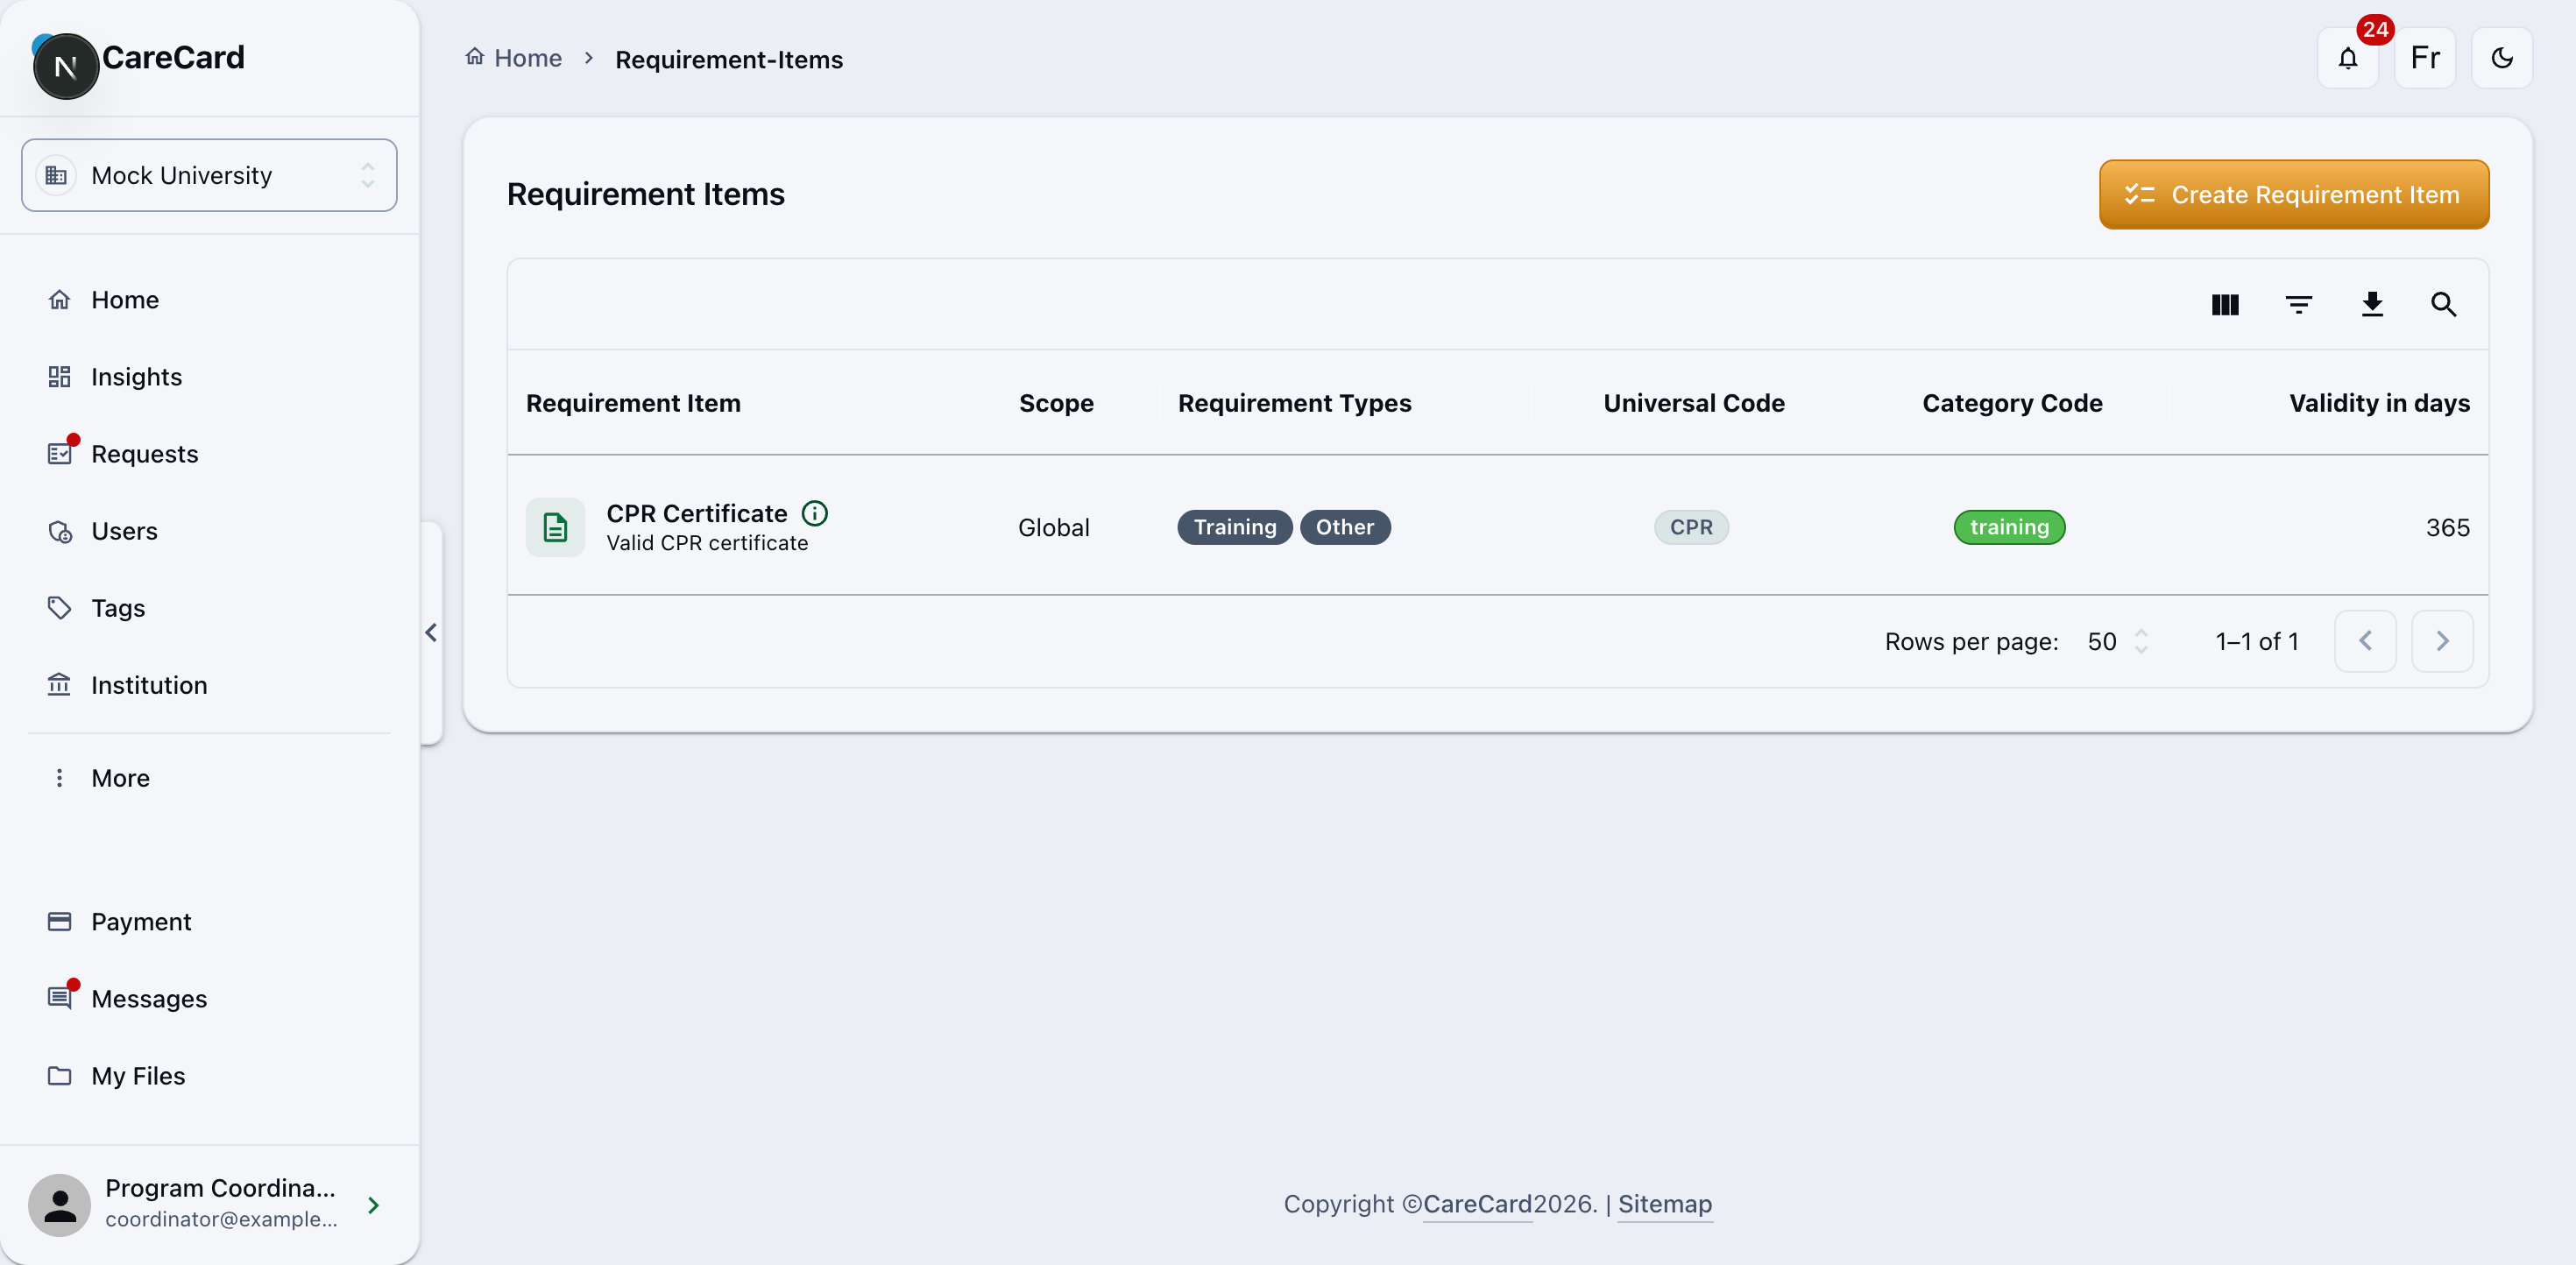Toggle dark mode moon icon

[2501, 58]
